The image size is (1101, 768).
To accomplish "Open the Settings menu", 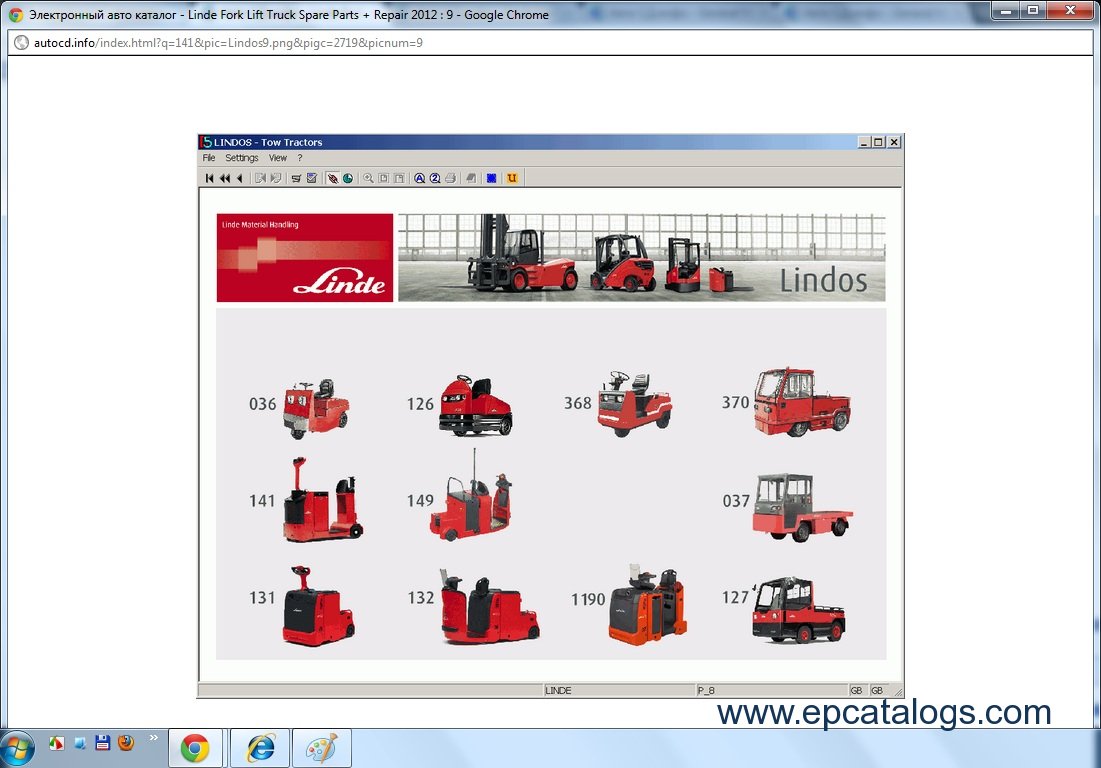I will point(241,158).
